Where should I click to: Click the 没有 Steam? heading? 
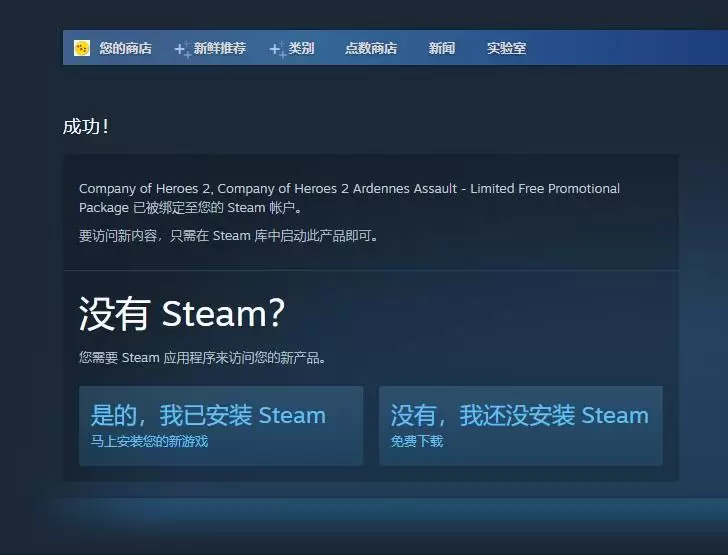(x=182, y=313)
